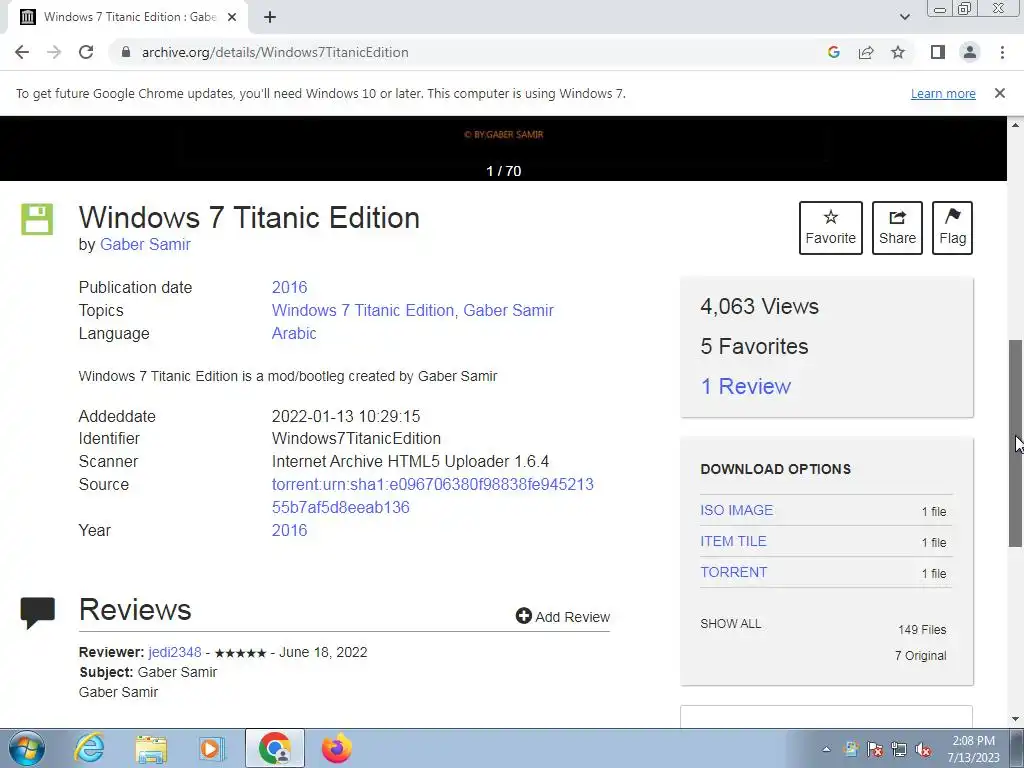Click the Share item button
Viewport: 1024px width, 768px height.
point(897,228)
